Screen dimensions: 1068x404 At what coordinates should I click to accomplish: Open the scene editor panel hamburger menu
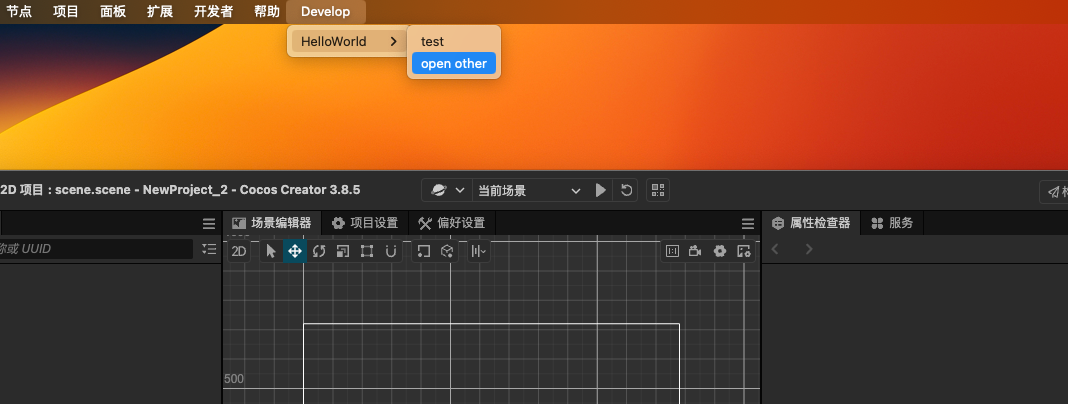click(748, 224)
